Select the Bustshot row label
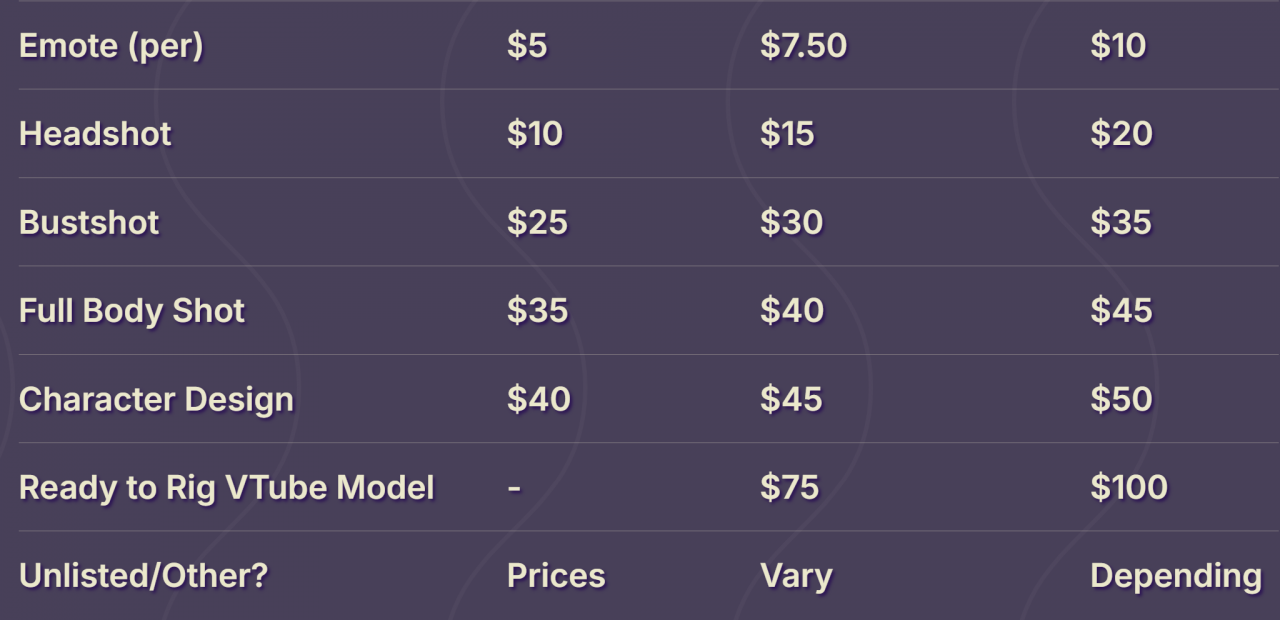1280x620 pixels. (x=89, y=222)
